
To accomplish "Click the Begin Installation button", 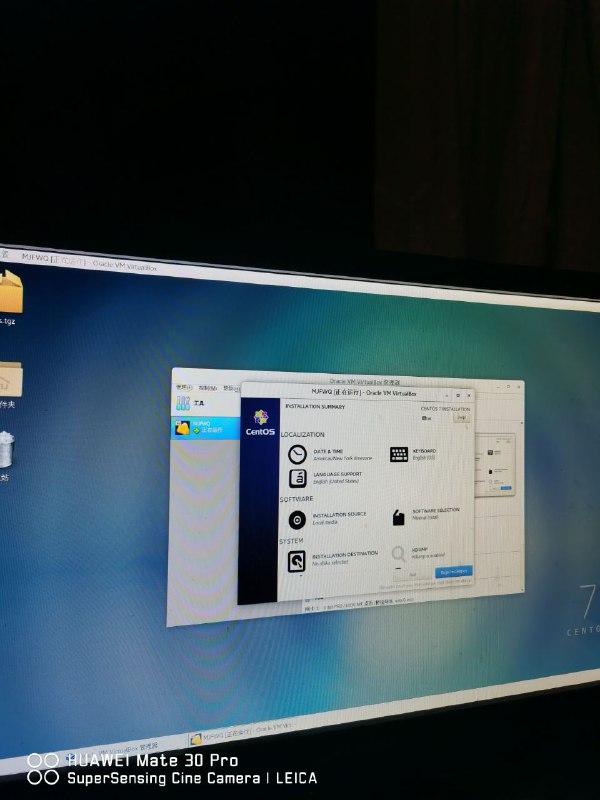I will pos(454,572).
